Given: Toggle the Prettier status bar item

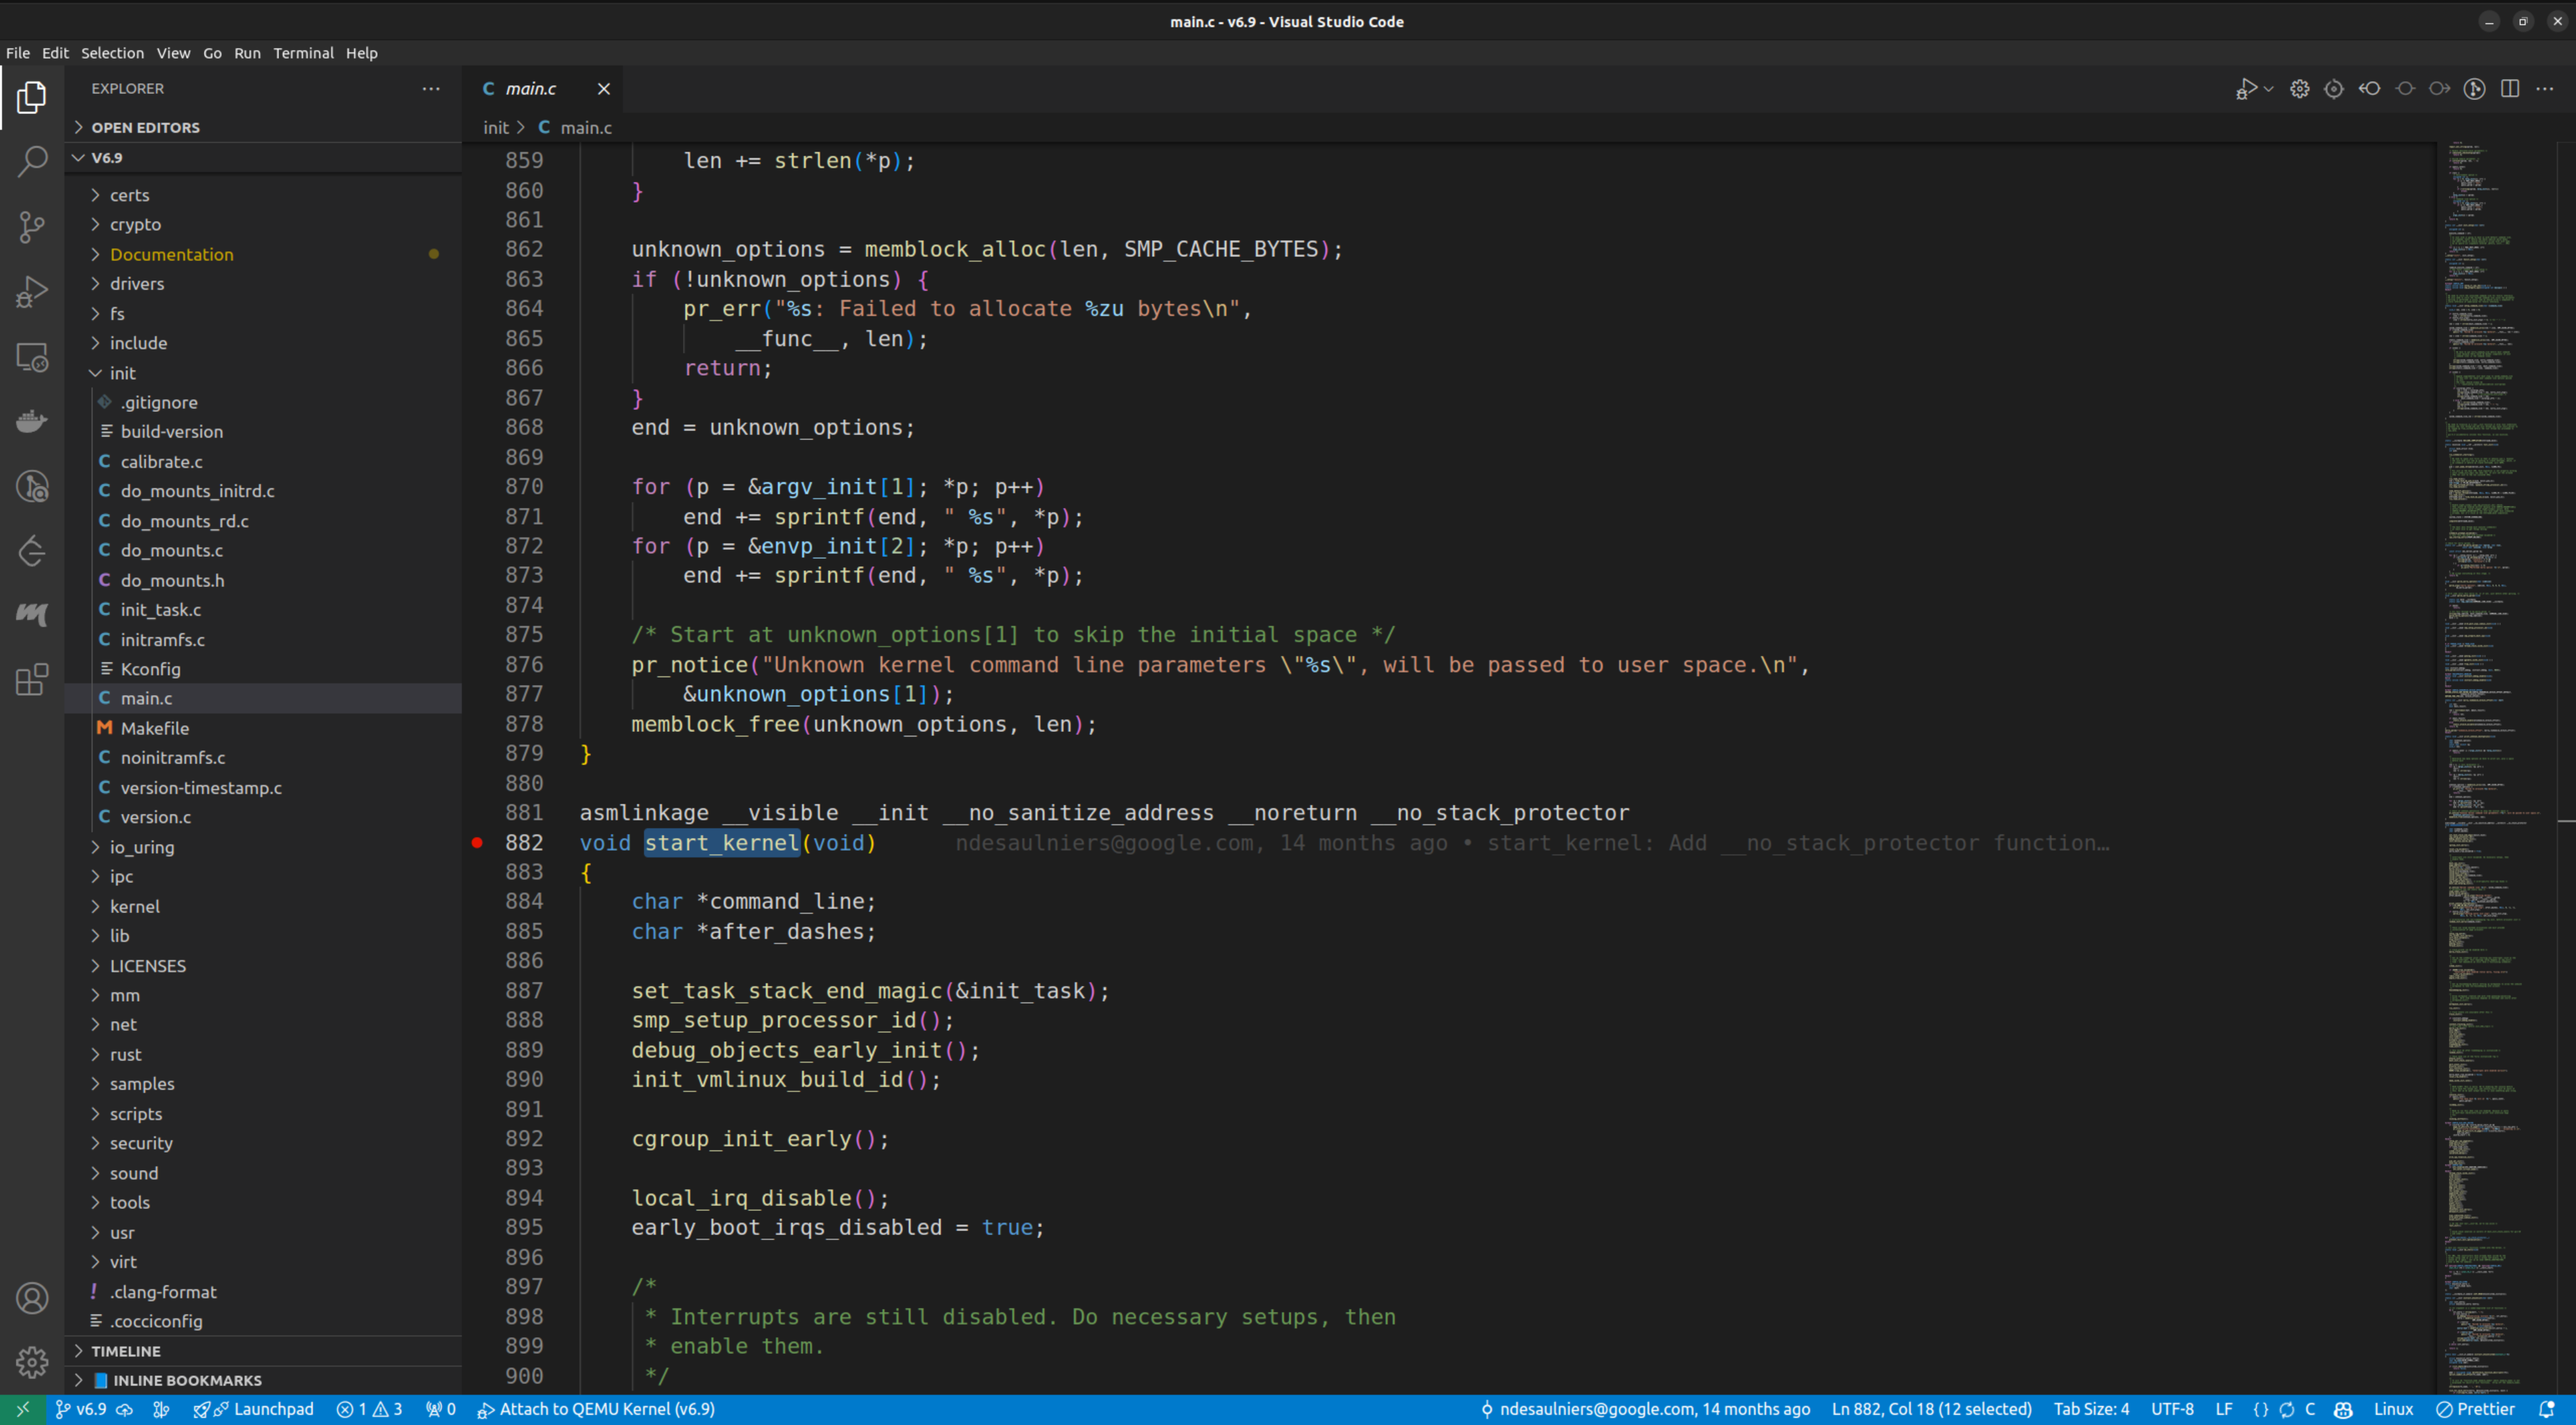Looking at the screenshot, I should [x=2476, y=1409].
